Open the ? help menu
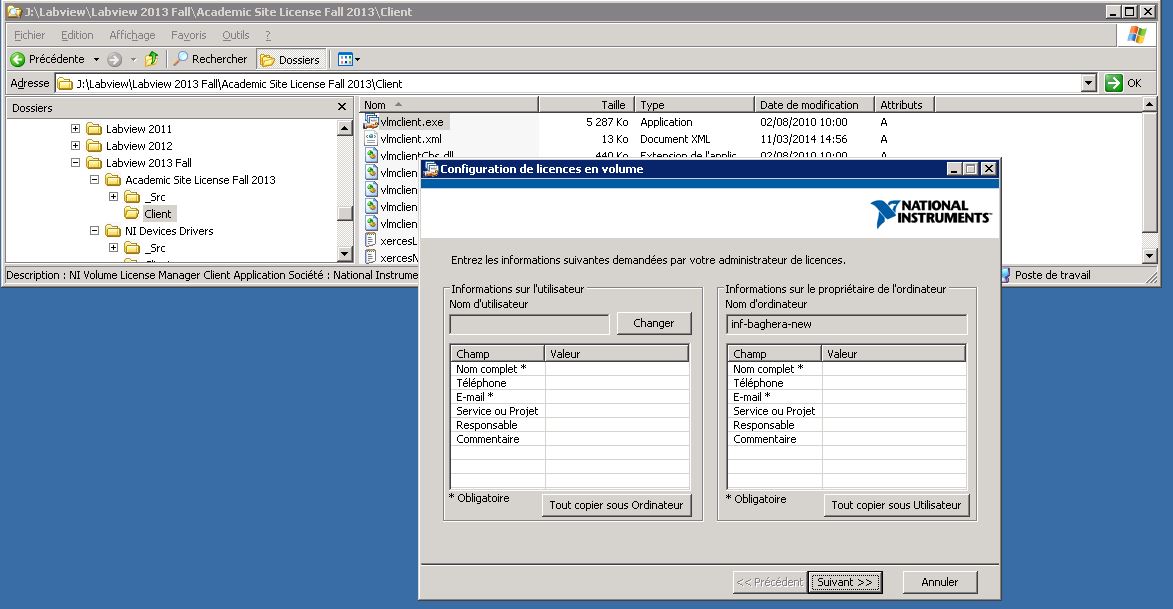The width and height of the screenshot is (1173, 609). [268, 35]
